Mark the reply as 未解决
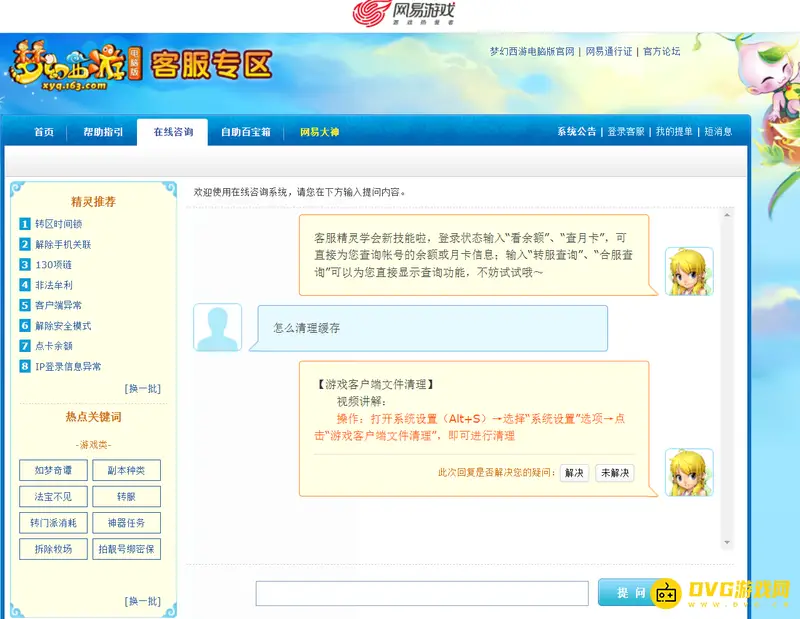 pyautogui.click(x=615, y=473)
